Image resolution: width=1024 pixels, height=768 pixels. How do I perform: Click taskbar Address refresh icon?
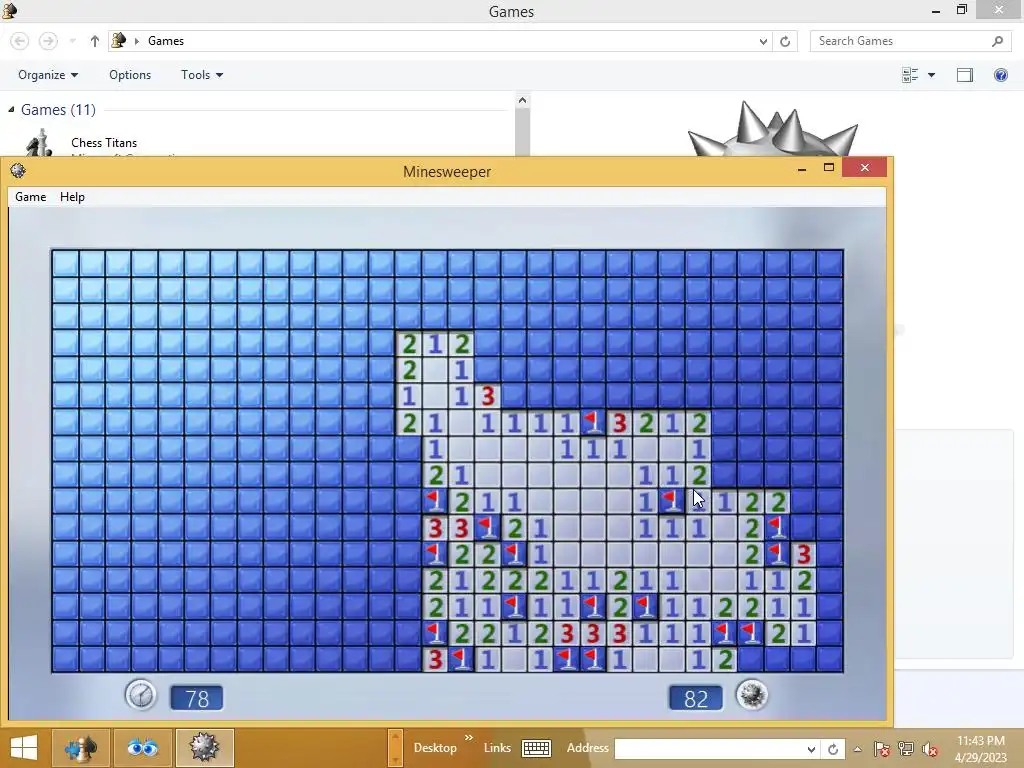(833, 749)
